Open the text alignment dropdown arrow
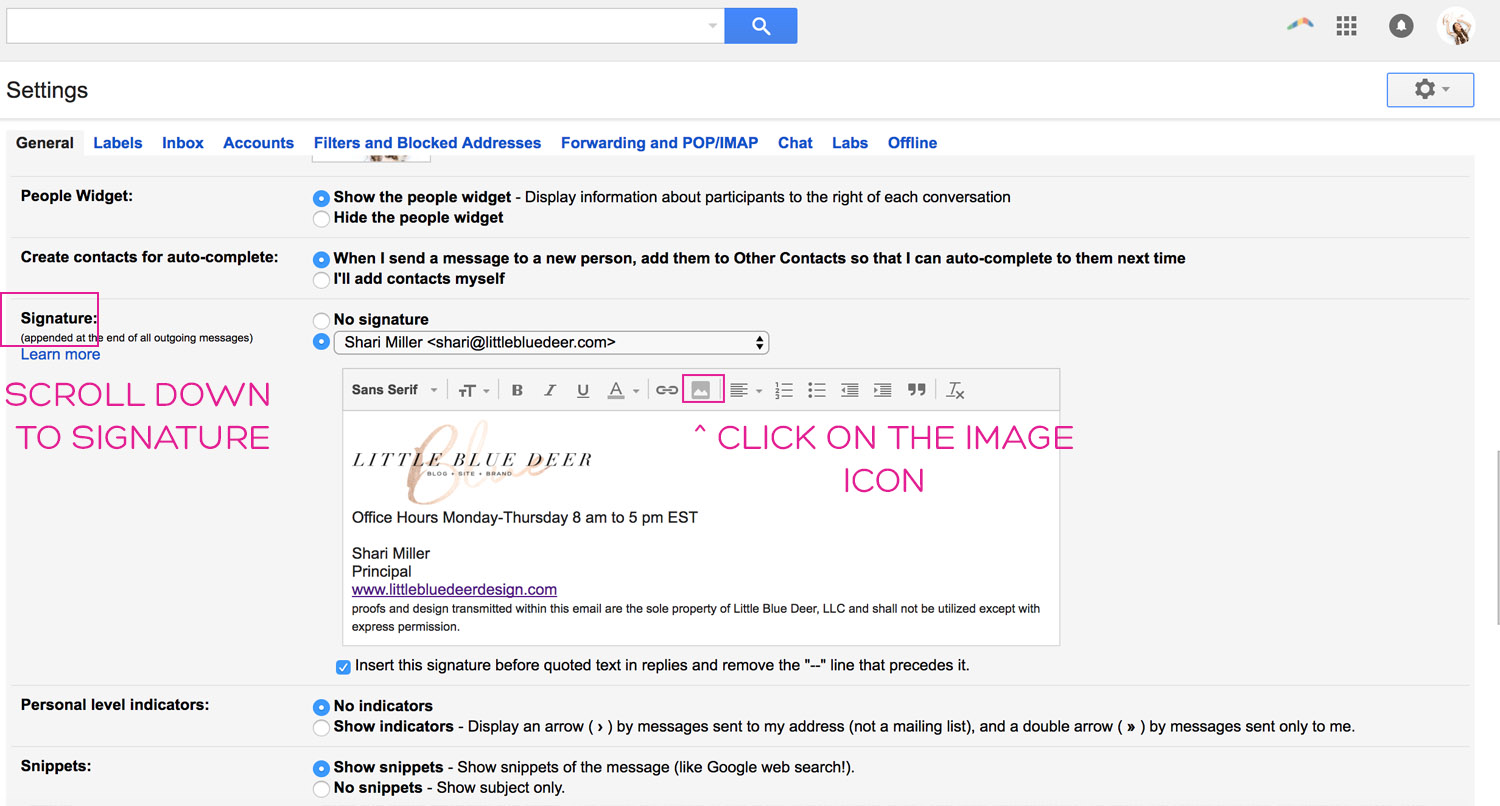 pyautogui.click(x=757, y=389)
